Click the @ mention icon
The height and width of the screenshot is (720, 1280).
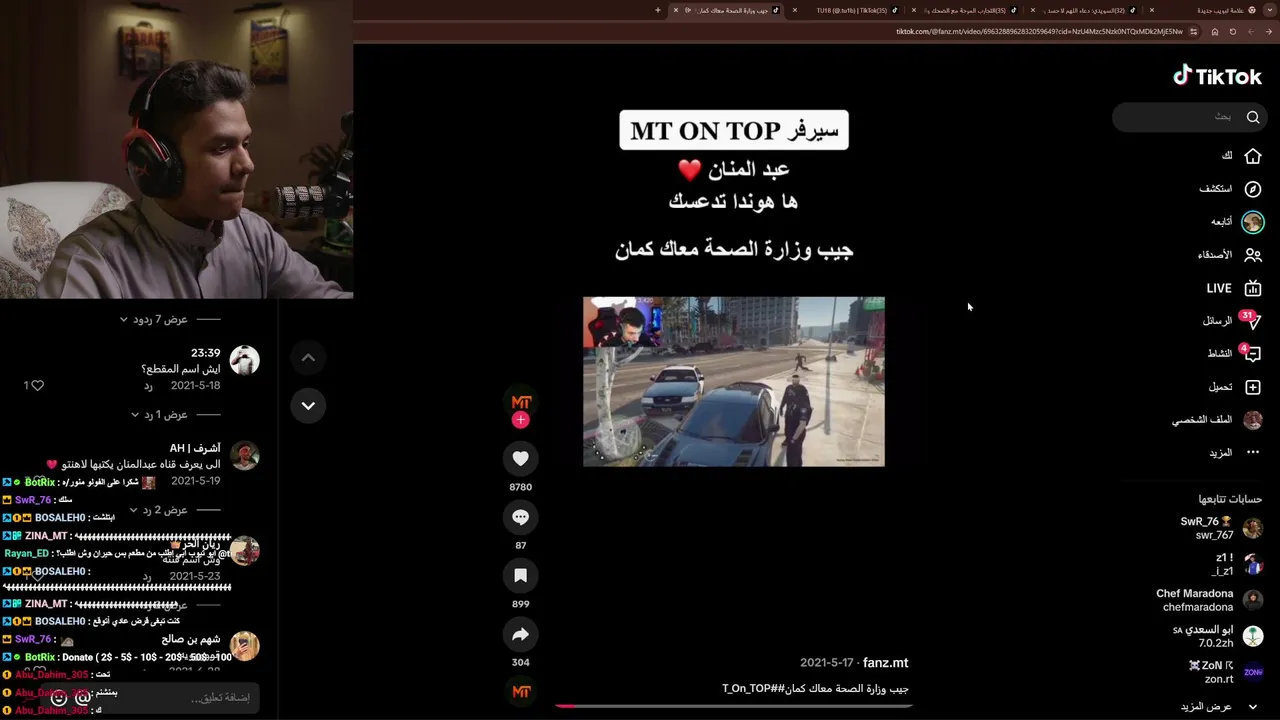(83, 698)
